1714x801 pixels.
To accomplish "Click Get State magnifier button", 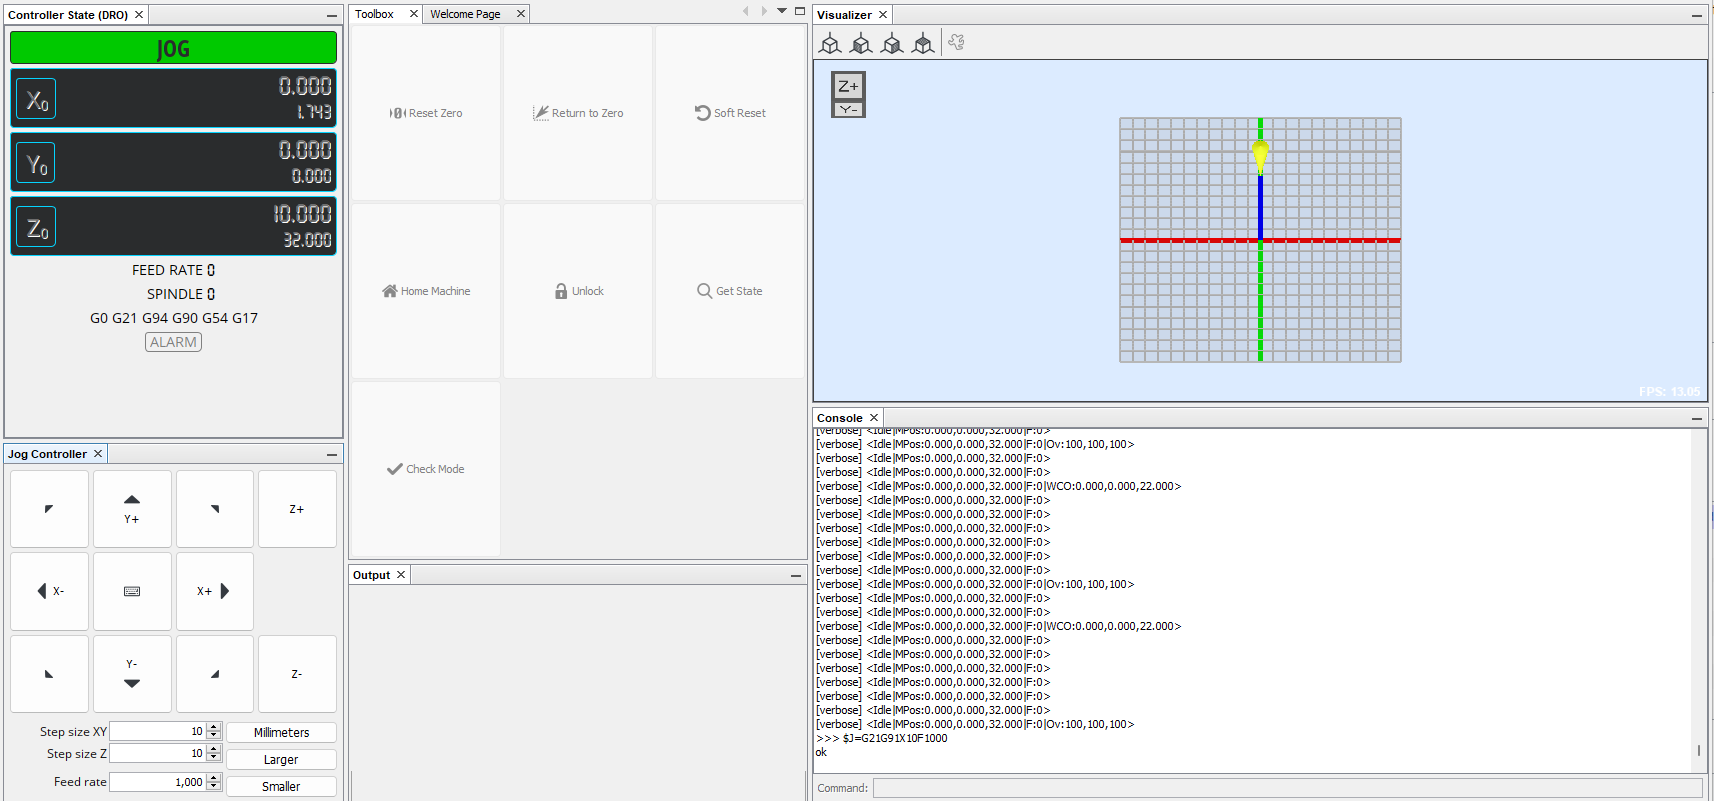I will tap(730, 291).
